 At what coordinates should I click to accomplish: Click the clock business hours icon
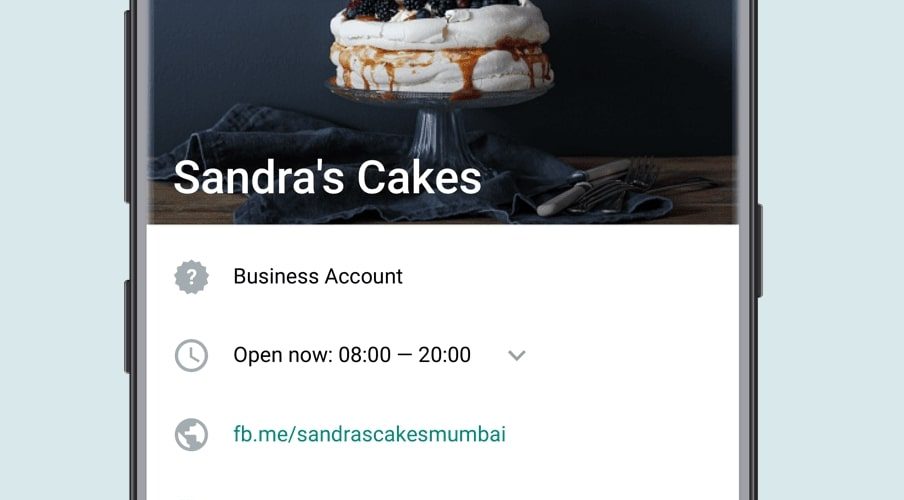[191, 355]
